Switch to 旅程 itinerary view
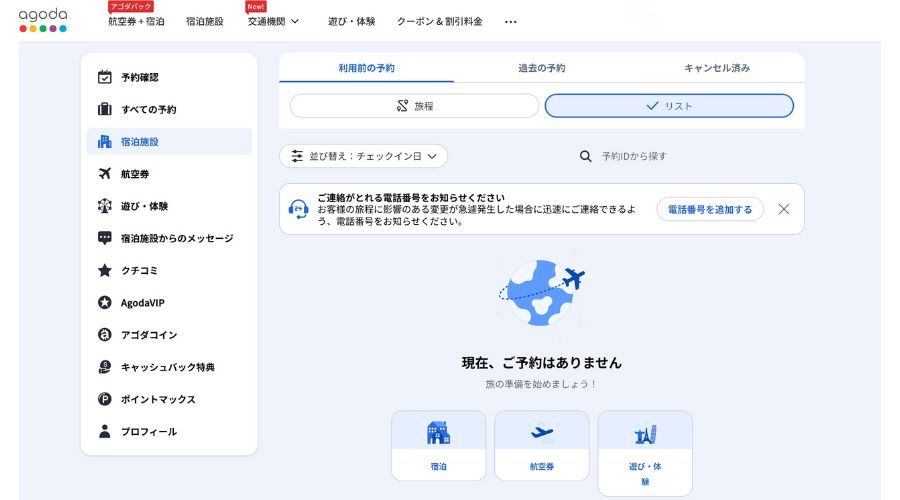Image resolution: width=900 pixels, height=500 pixels. pos(414,106)
